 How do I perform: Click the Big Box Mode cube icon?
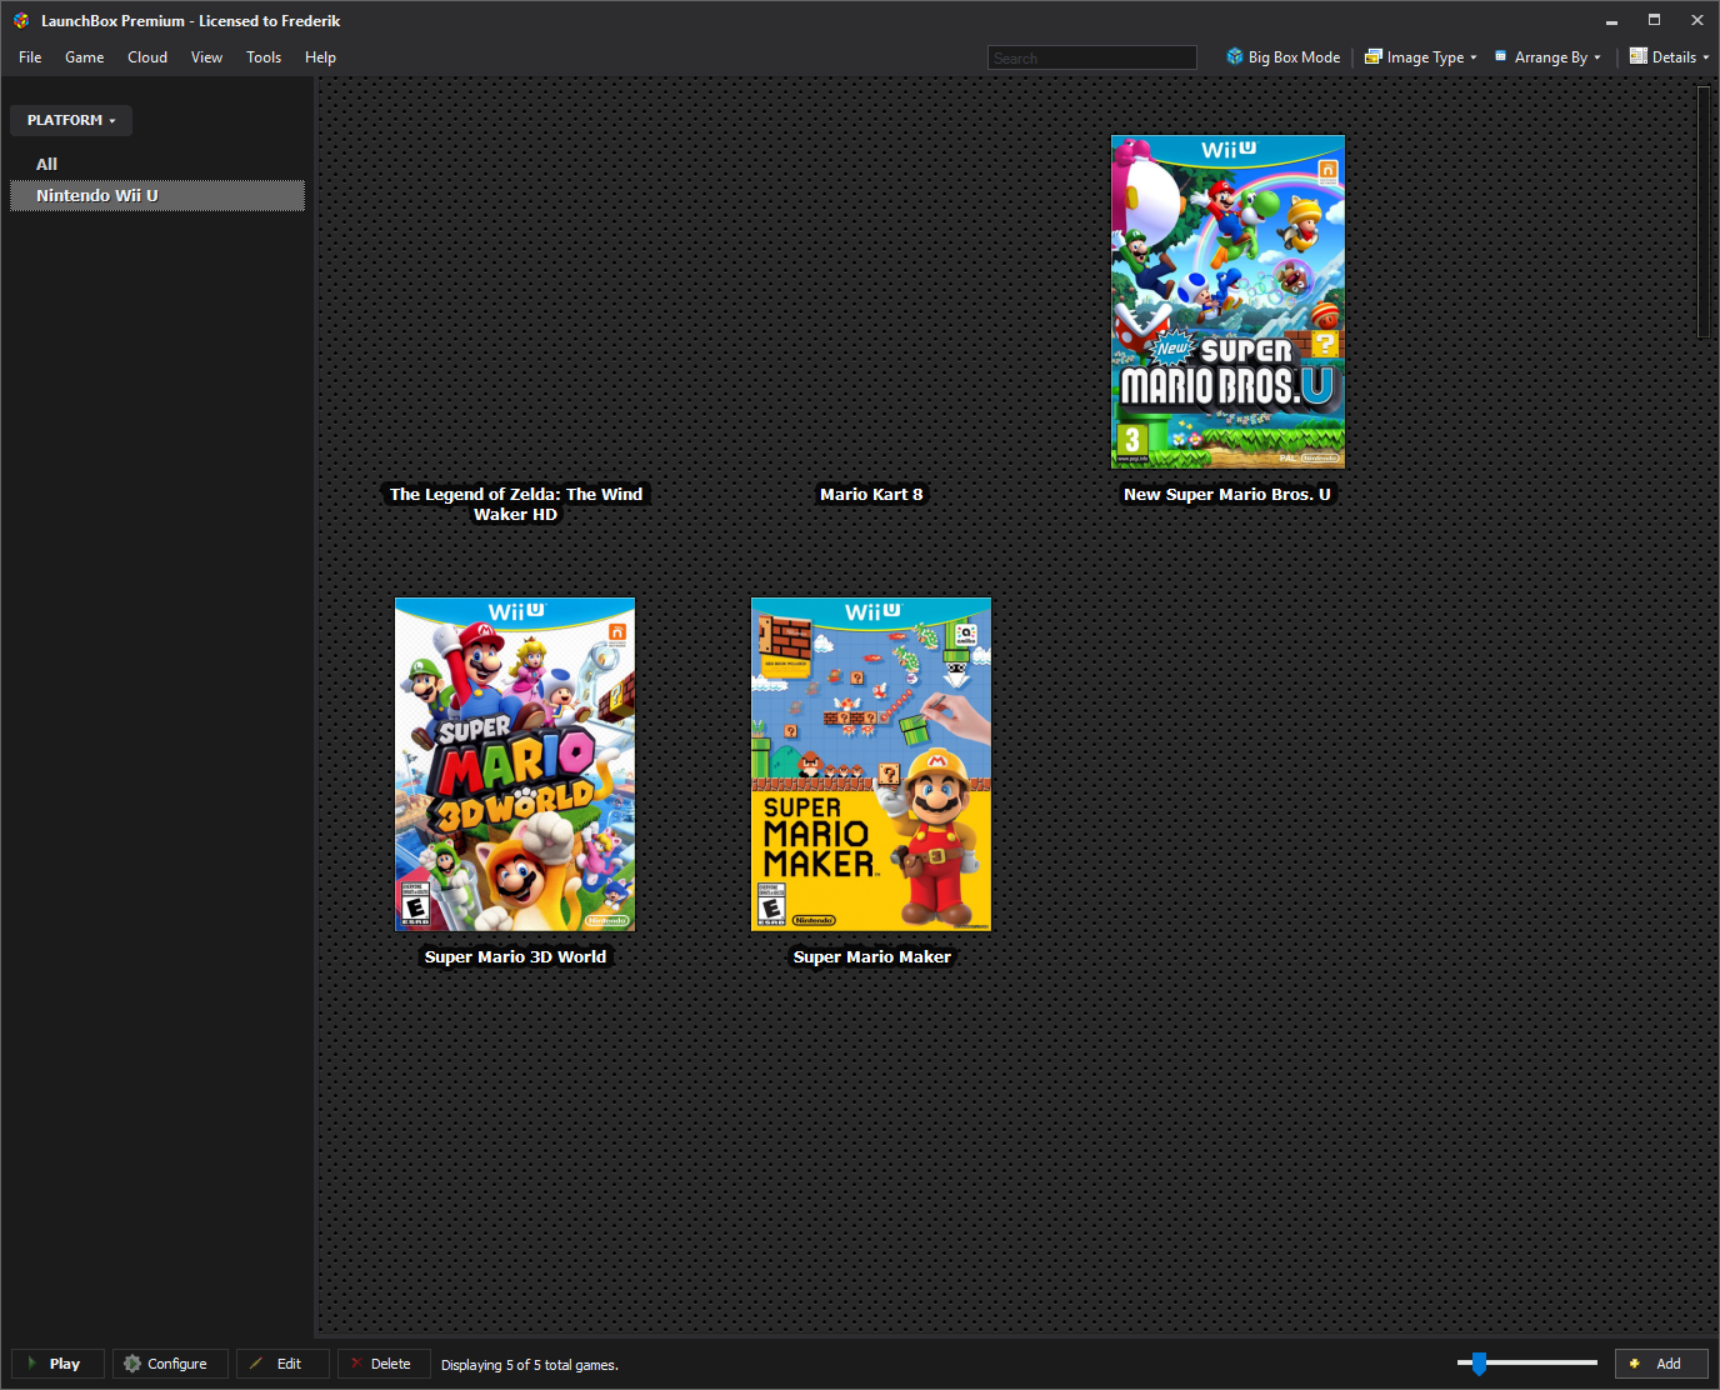point(1235,57)
